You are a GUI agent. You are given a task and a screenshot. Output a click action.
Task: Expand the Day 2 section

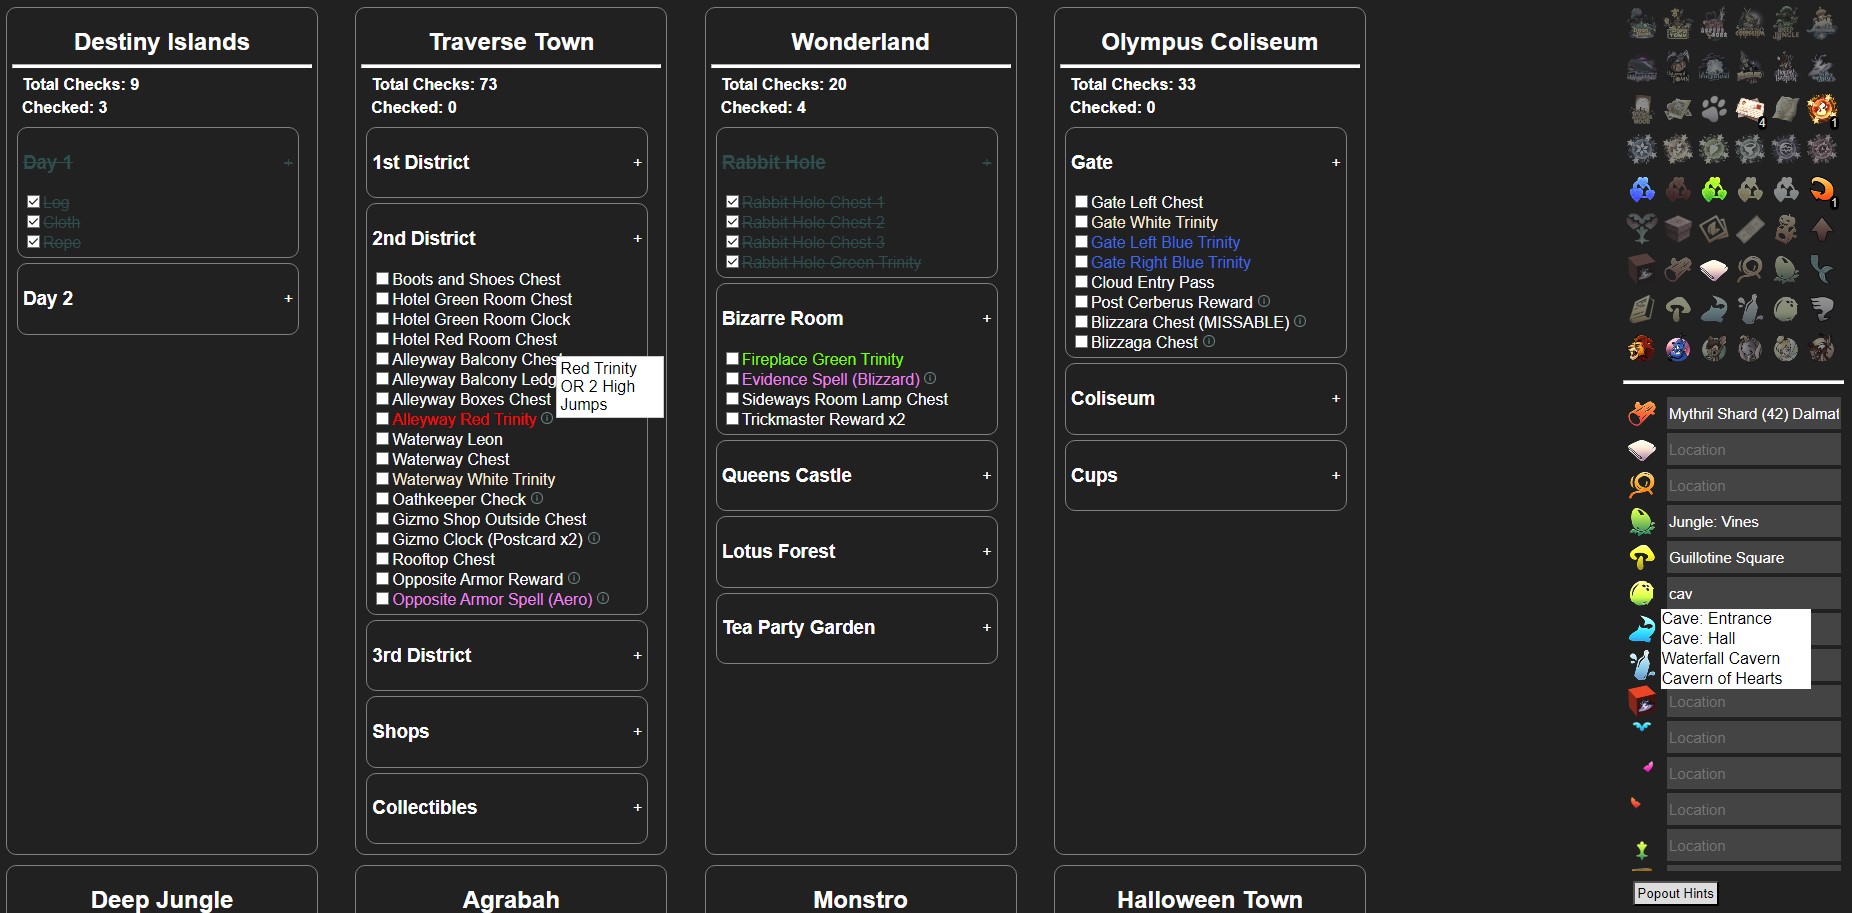click(288, 298)
